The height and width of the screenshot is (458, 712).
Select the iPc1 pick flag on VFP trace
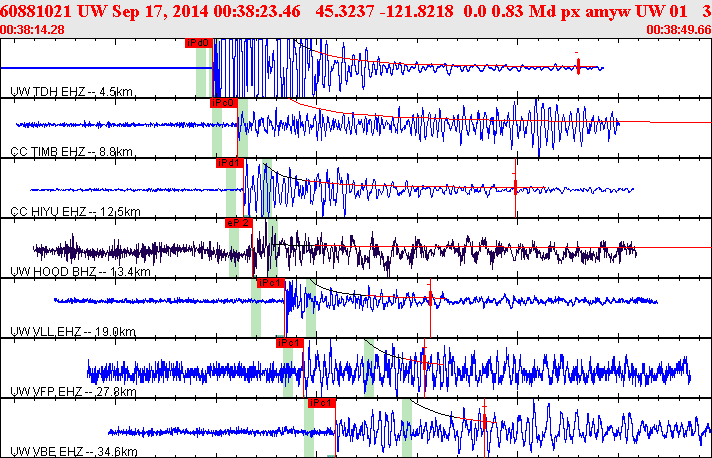[x=290, y=343]
